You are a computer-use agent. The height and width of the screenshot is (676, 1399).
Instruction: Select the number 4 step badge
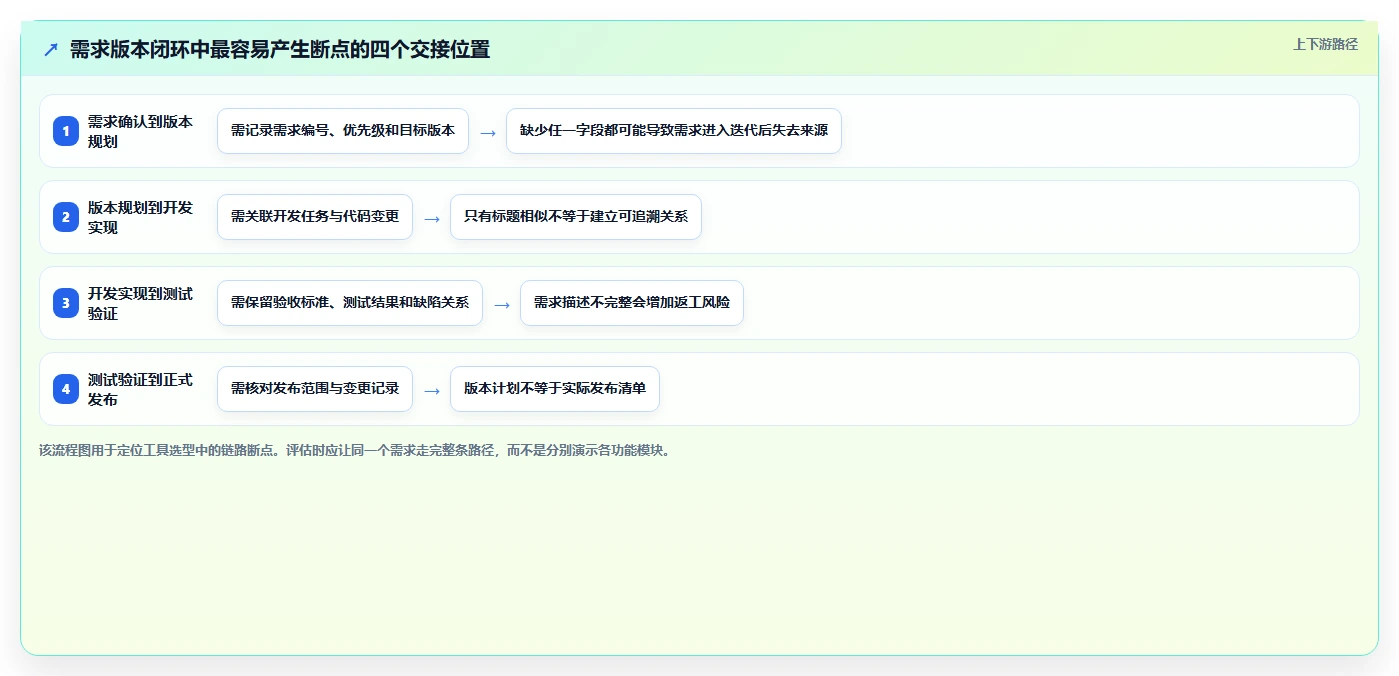[x=66, y=389]
